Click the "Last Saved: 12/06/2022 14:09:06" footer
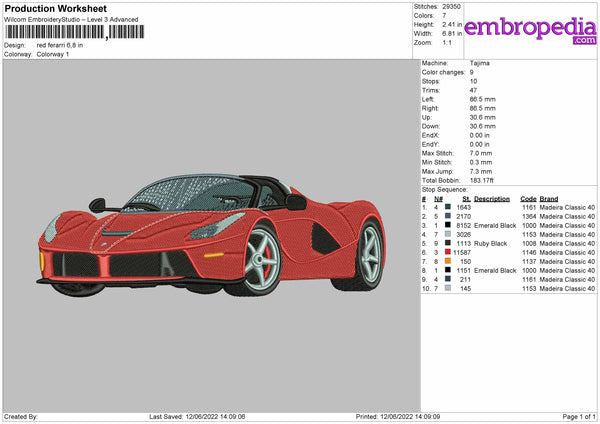This screenshot has width=600, height=424. point(197,416)
